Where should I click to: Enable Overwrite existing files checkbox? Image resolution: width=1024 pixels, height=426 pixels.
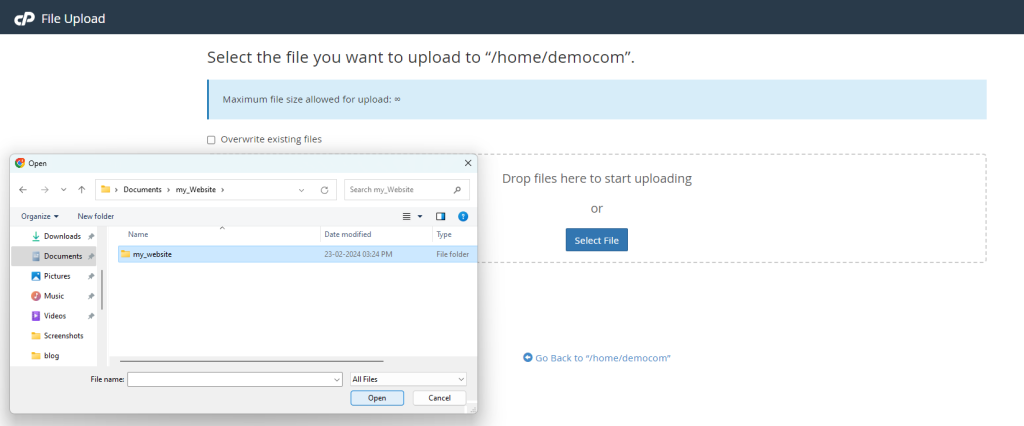(211, 140)
